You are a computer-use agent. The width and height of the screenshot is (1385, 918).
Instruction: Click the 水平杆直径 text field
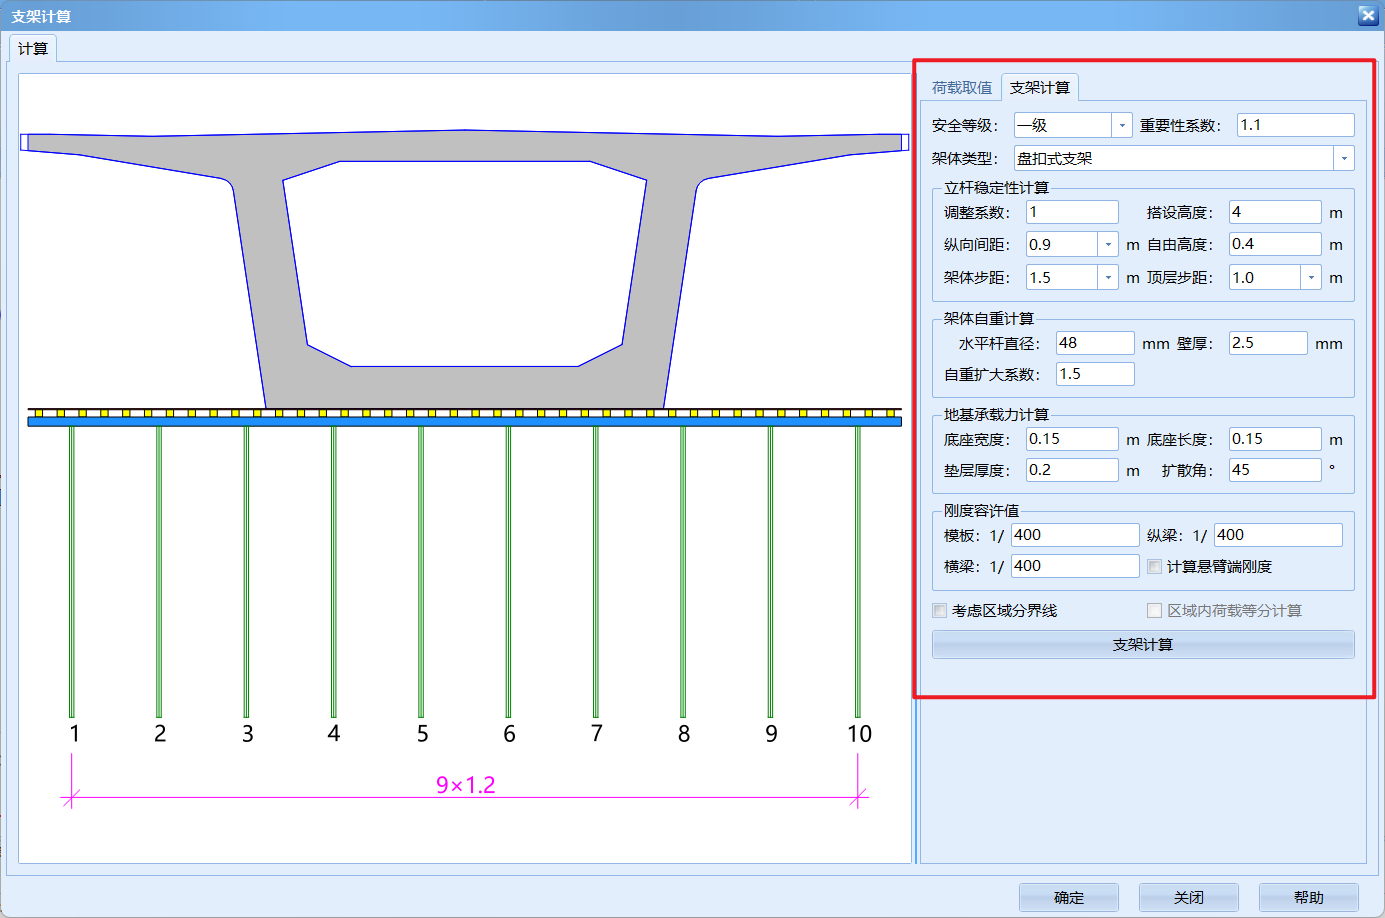(1095, 343)
